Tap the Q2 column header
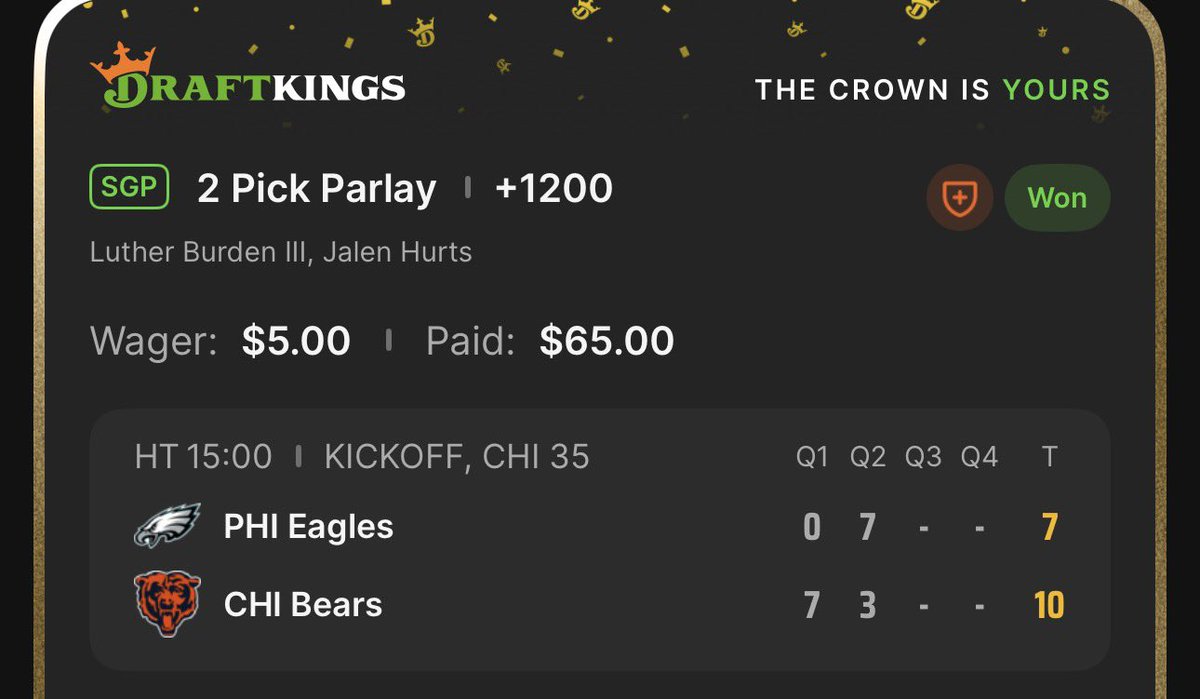Viewport: 1200px width, 699px height. [x=868, y=457]
